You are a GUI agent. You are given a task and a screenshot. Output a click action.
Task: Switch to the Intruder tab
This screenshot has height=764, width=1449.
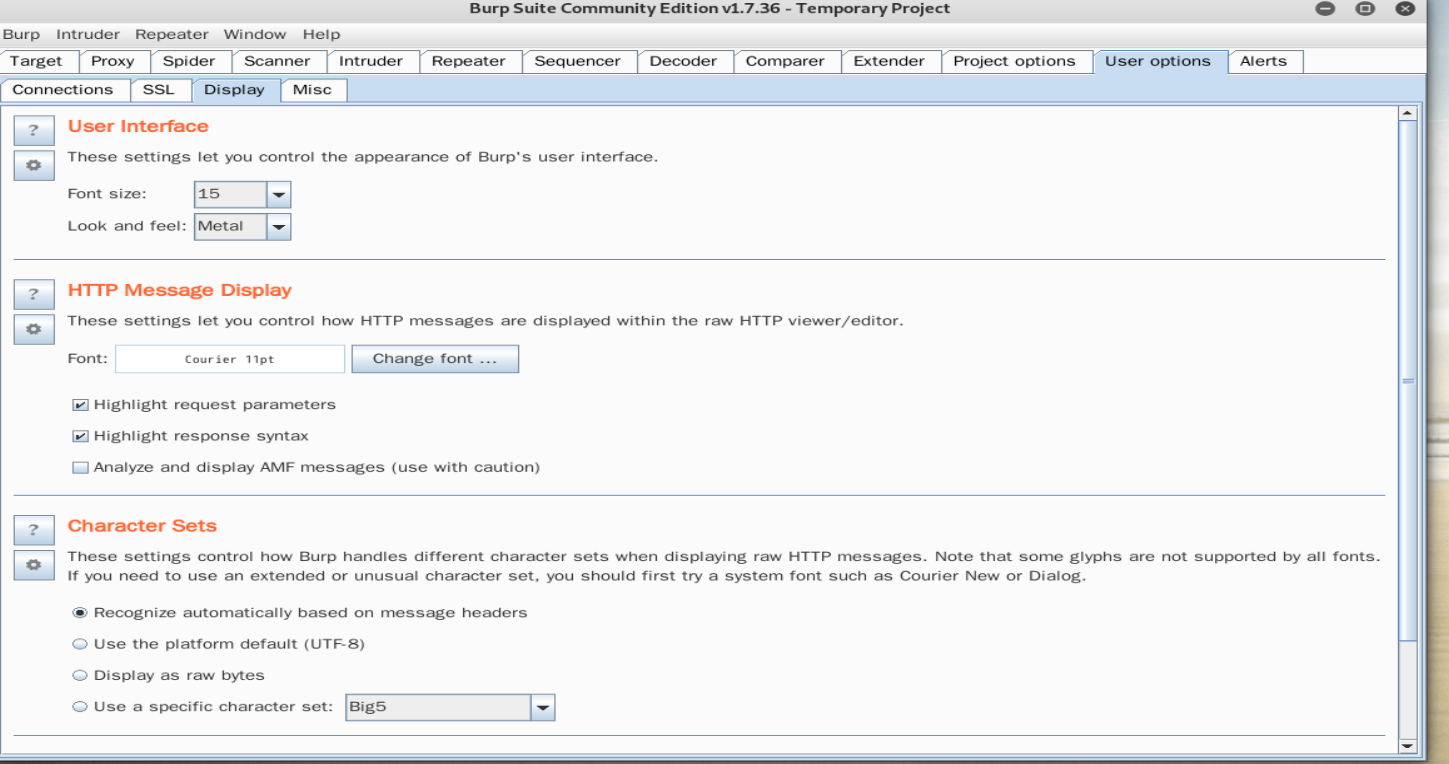371,61
